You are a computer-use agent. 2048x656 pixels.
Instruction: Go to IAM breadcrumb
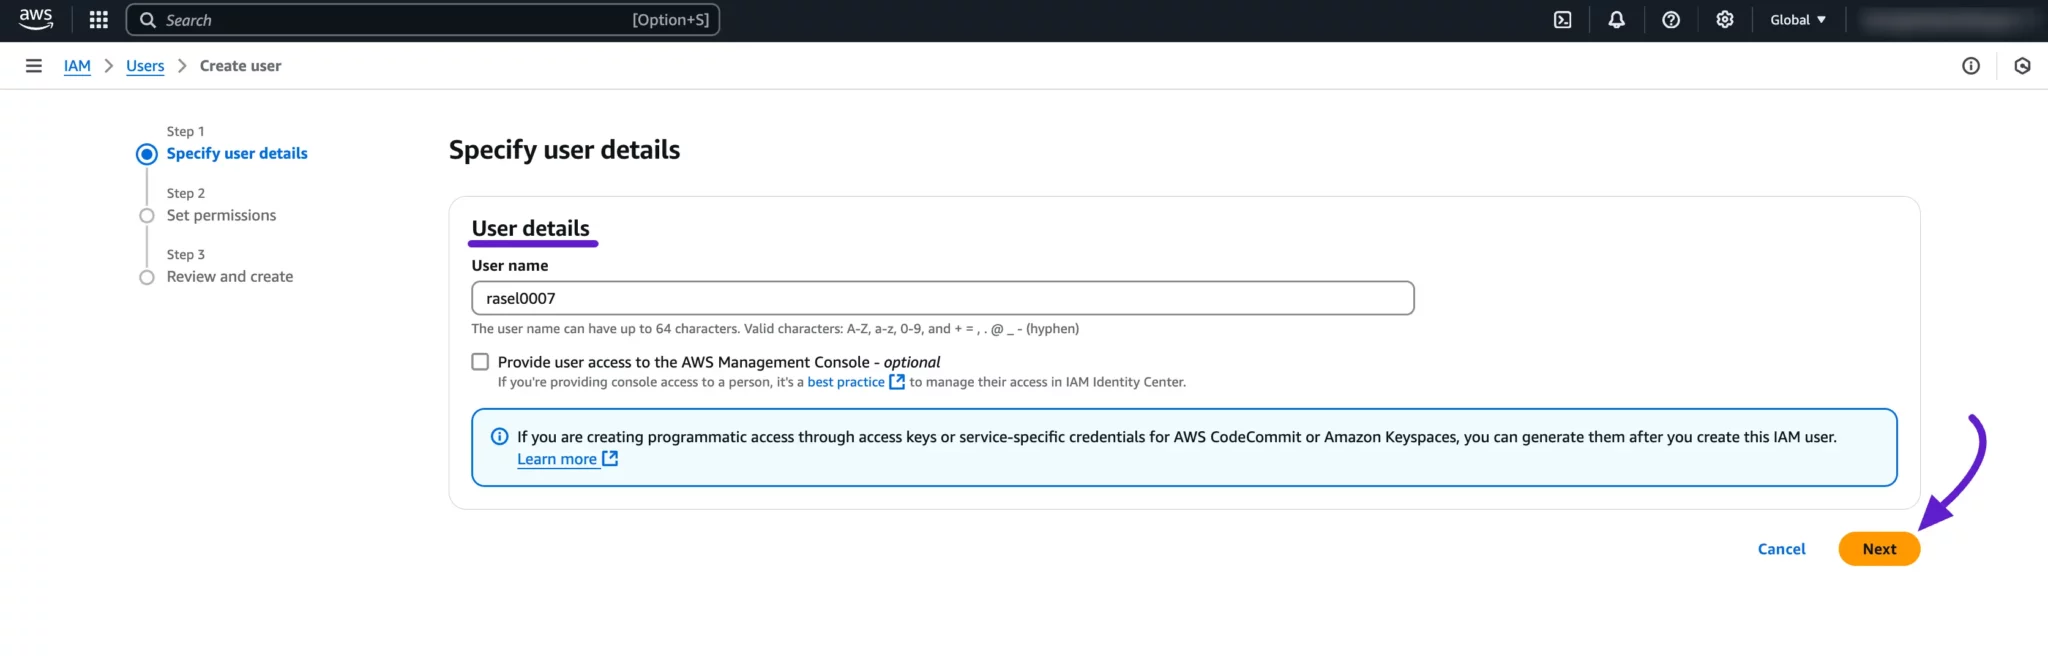tap(77, 66)
